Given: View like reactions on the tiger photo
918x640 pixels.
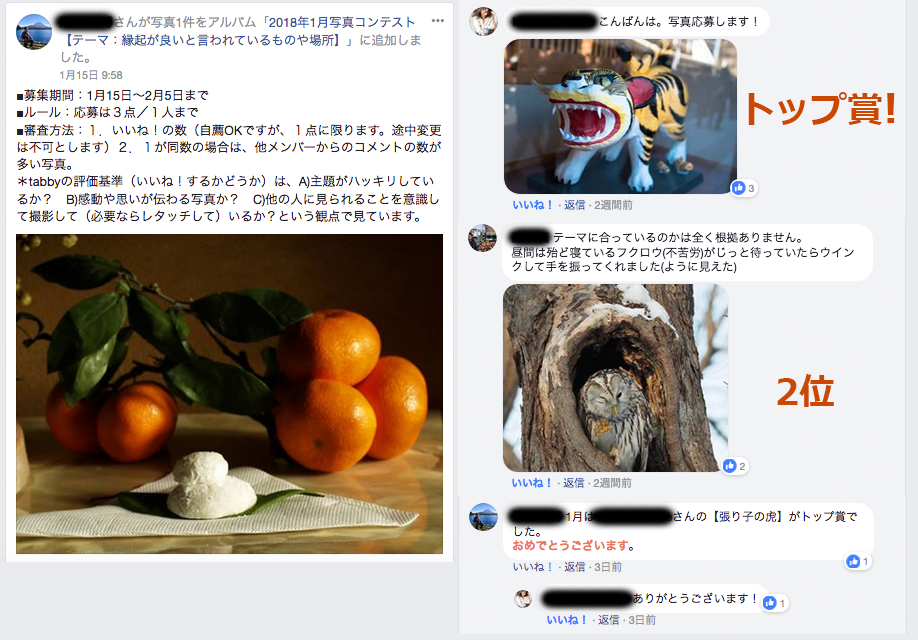Looking at the screenshot, I should (744, 188).
